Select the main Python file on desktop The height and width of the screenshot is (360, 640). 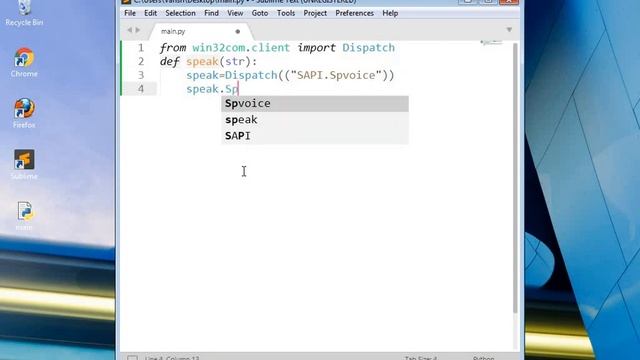coord(24,216)
